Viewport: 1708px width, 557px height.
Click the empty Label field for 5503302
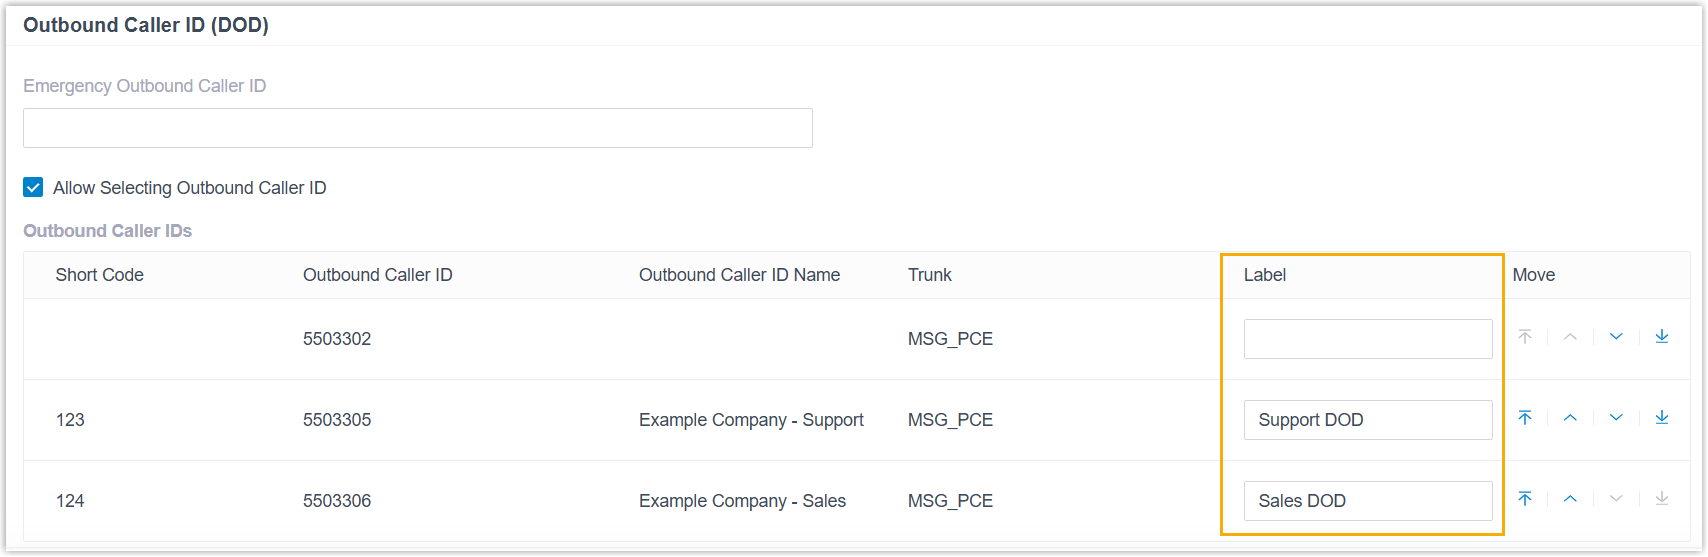[1367, 339]
